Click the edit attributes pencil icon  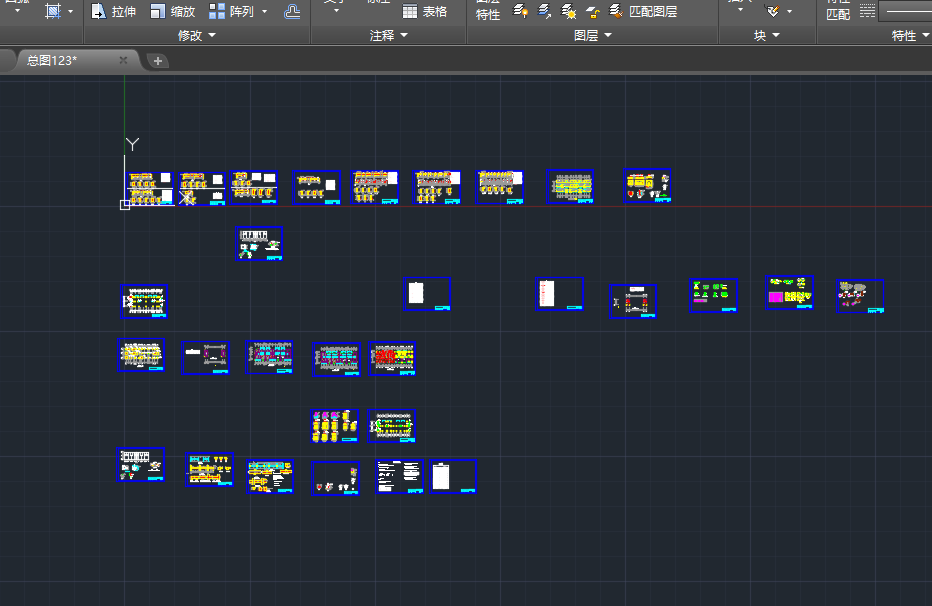pos(773,11)
